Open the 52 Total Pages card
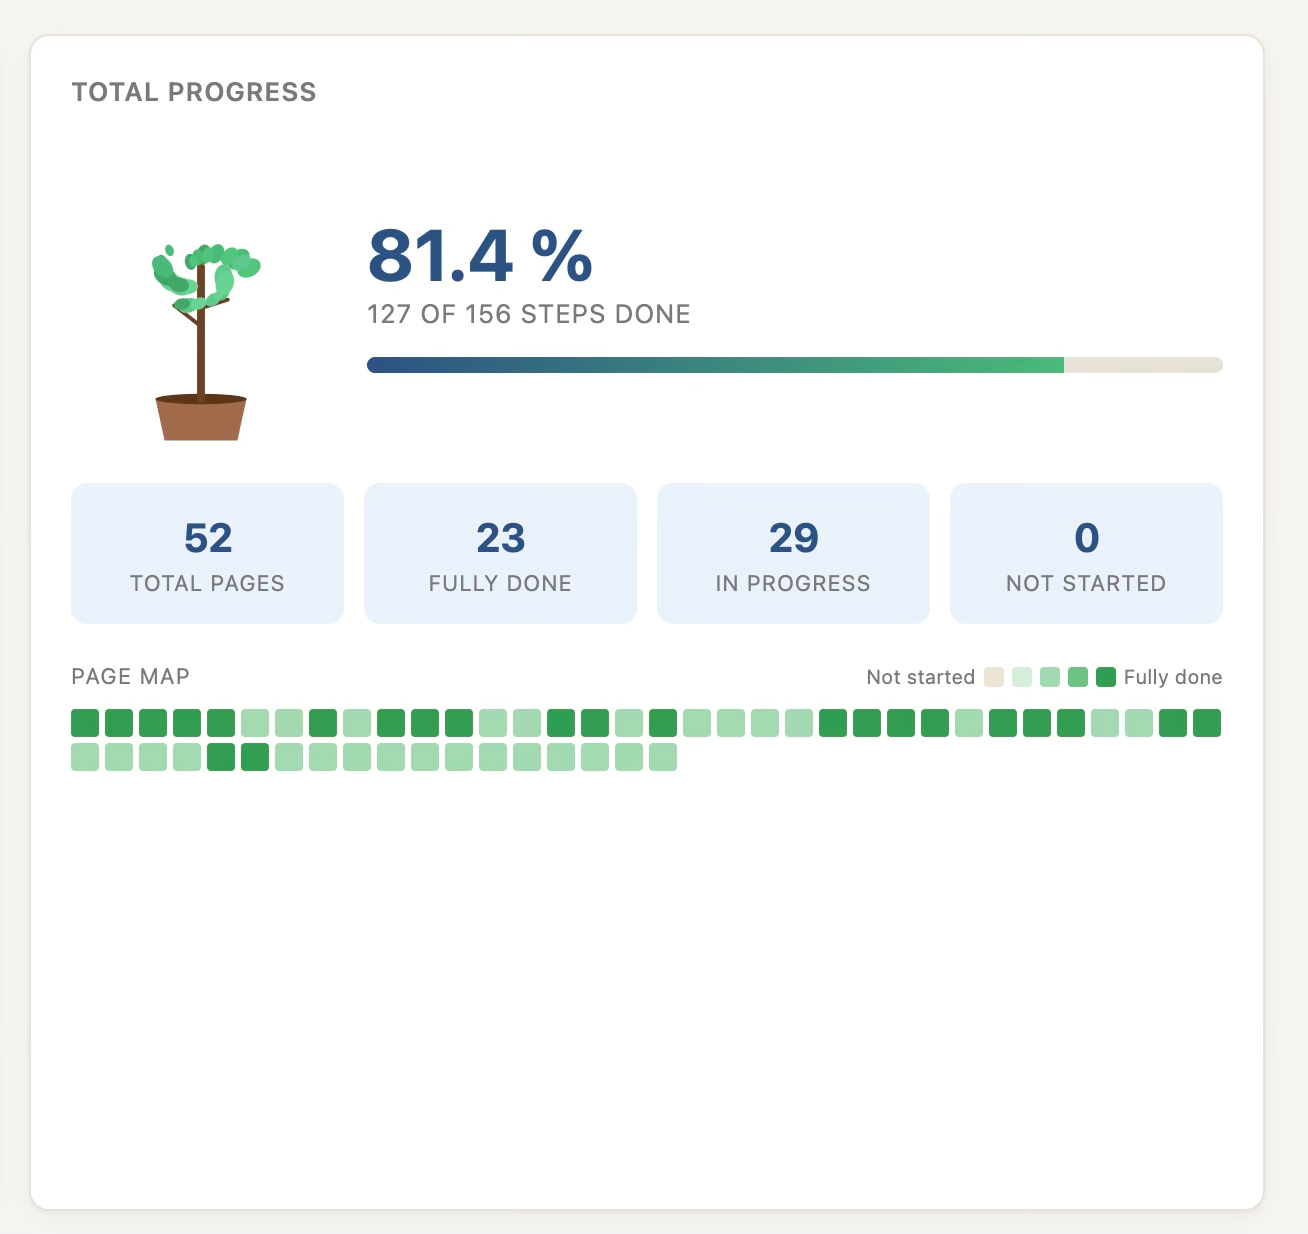The image size is (1308, 1234). [207, 553]
